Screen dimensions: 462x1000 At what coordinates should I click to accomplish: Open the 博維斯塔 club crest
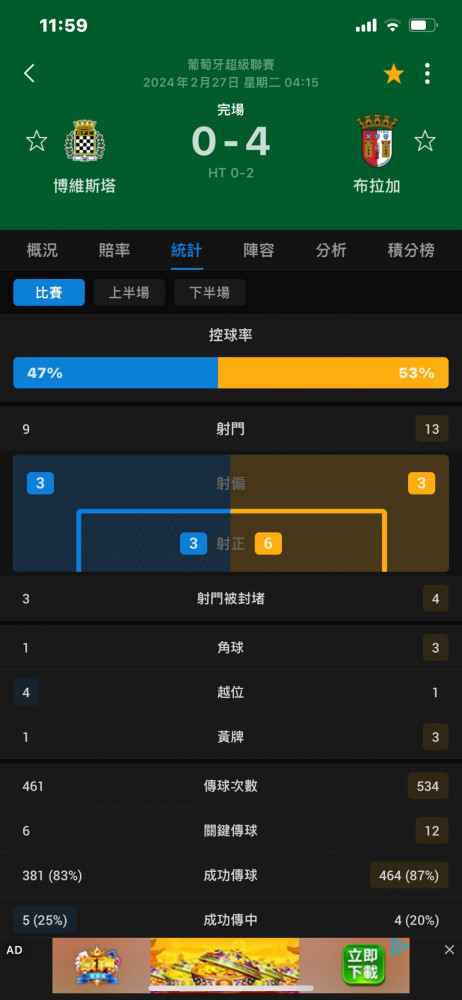point(85,140)
